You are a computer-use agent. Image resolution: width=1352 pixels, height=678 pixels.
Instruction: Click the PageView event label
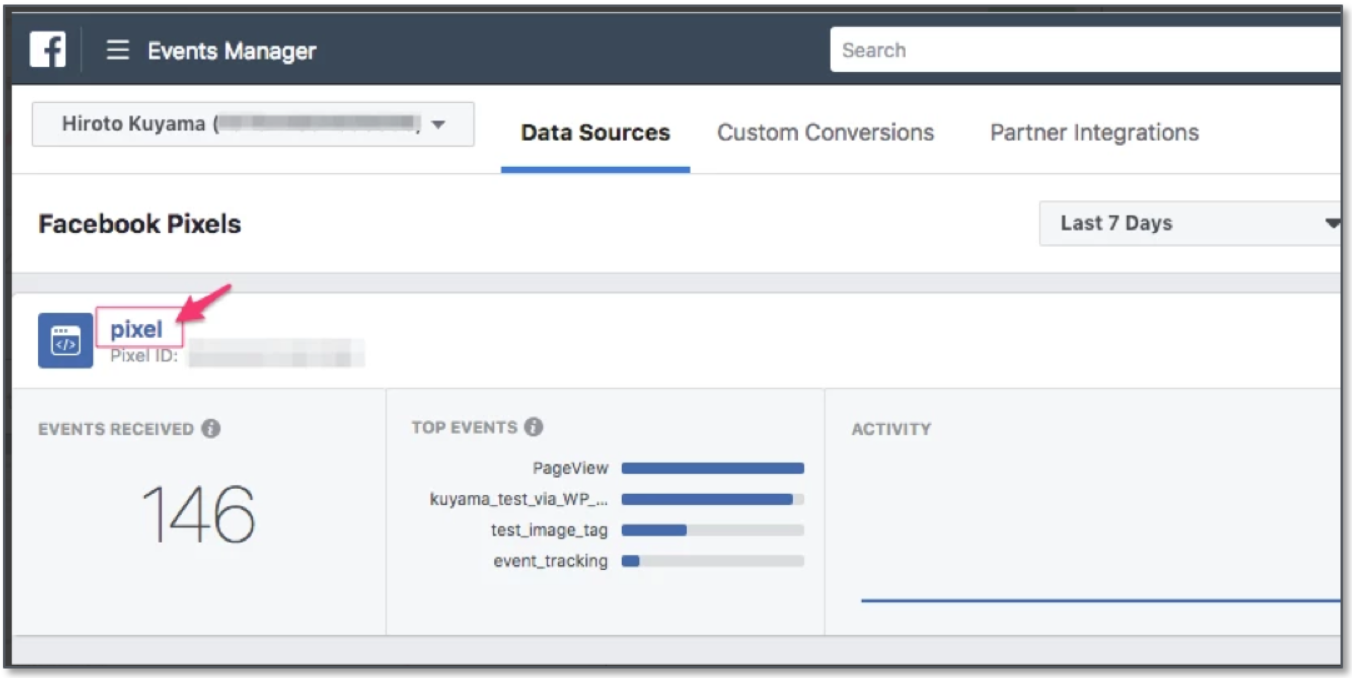tap(570, 468)
